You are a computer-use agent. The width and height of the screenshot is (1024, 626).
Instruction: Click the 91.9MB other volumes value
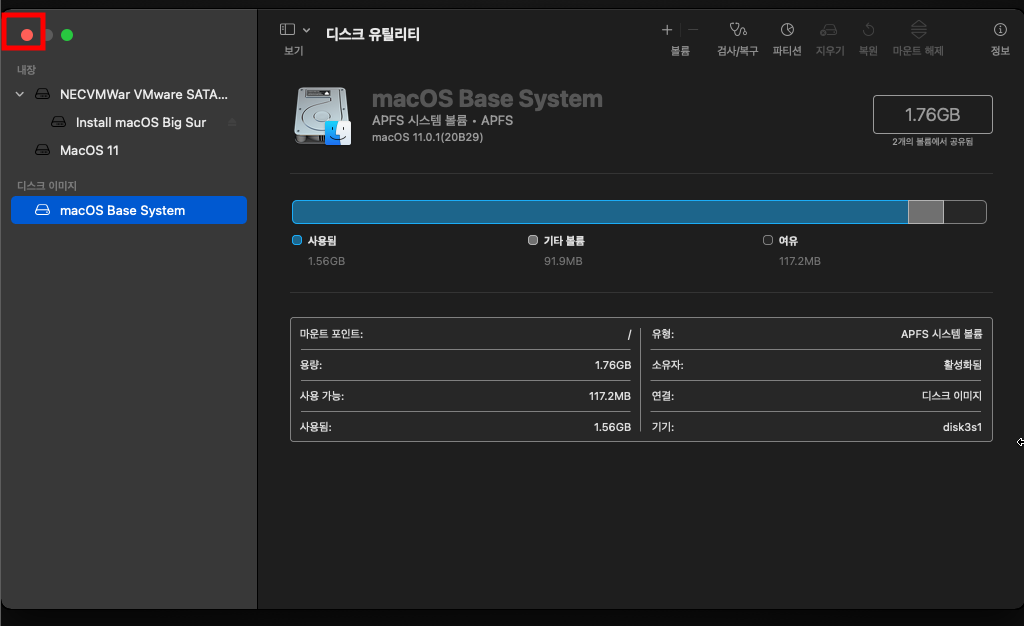(563, 261)
